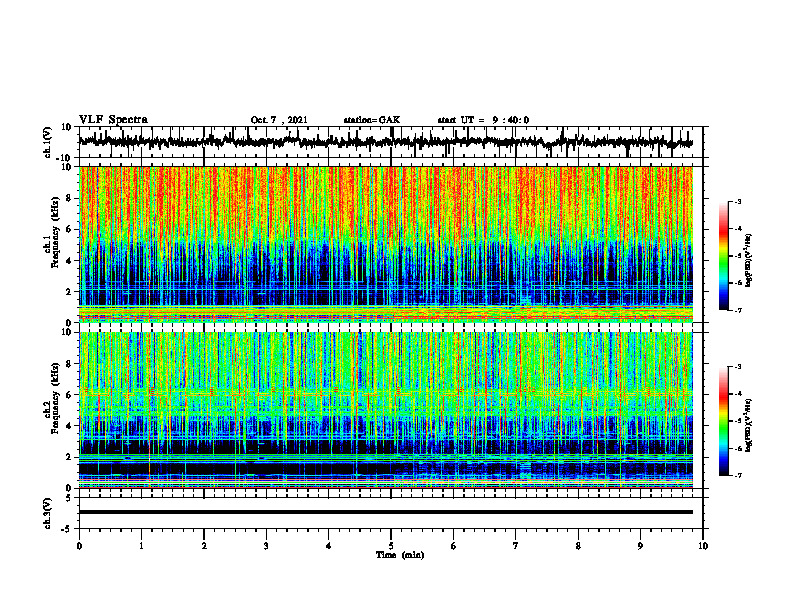Screen dimensions: 792x612
Task: Click the "VLF Spectra" plot title
Action: point(113,120)
